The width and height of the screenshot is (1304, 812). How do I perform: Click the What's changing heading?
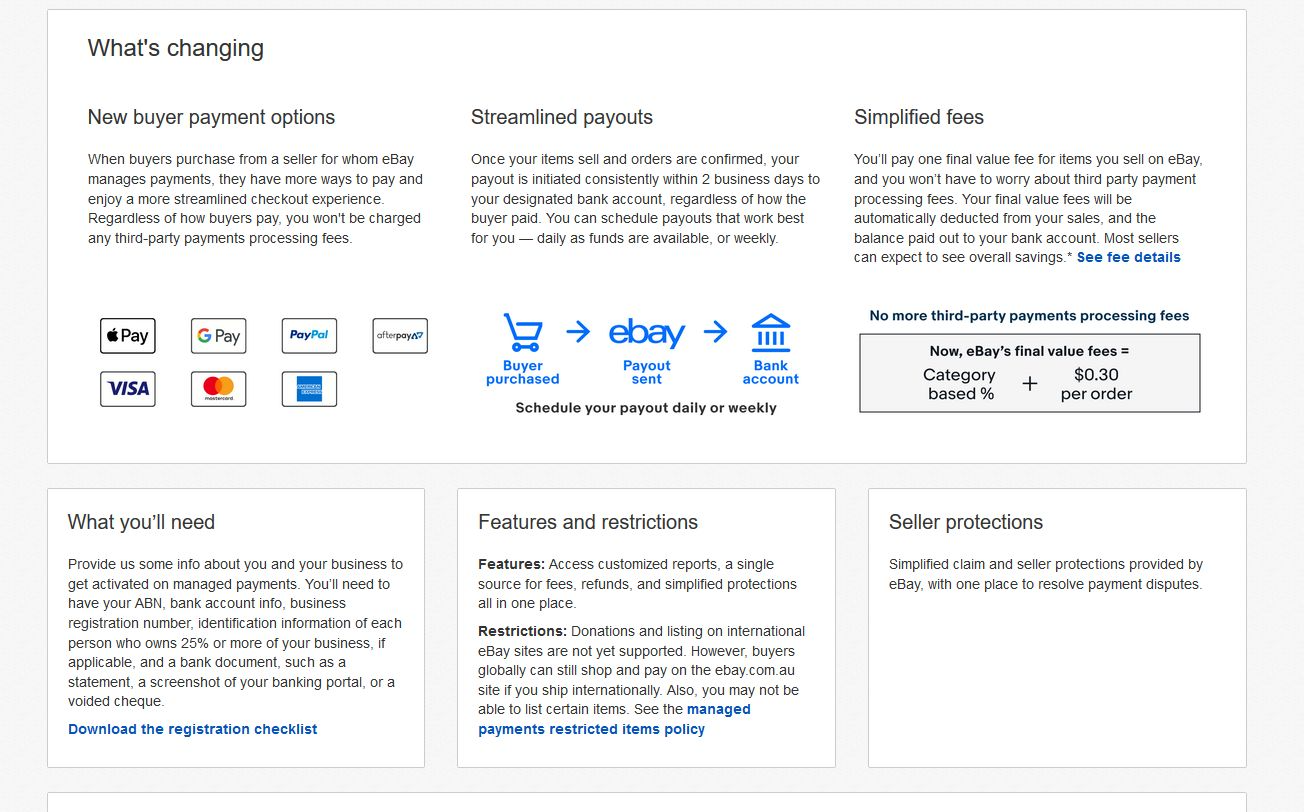[x=176, y=48]
